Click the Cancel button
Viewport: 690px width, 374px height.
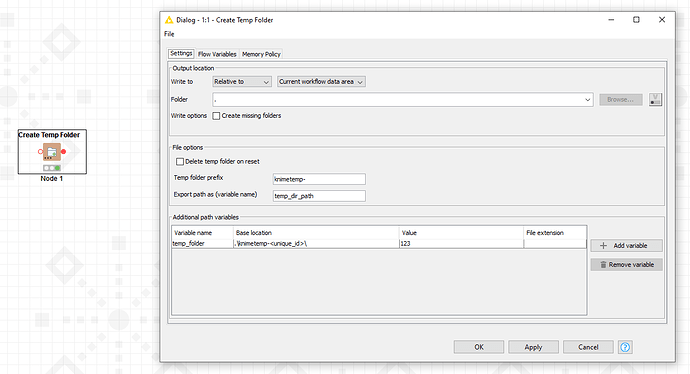point(588,347)
